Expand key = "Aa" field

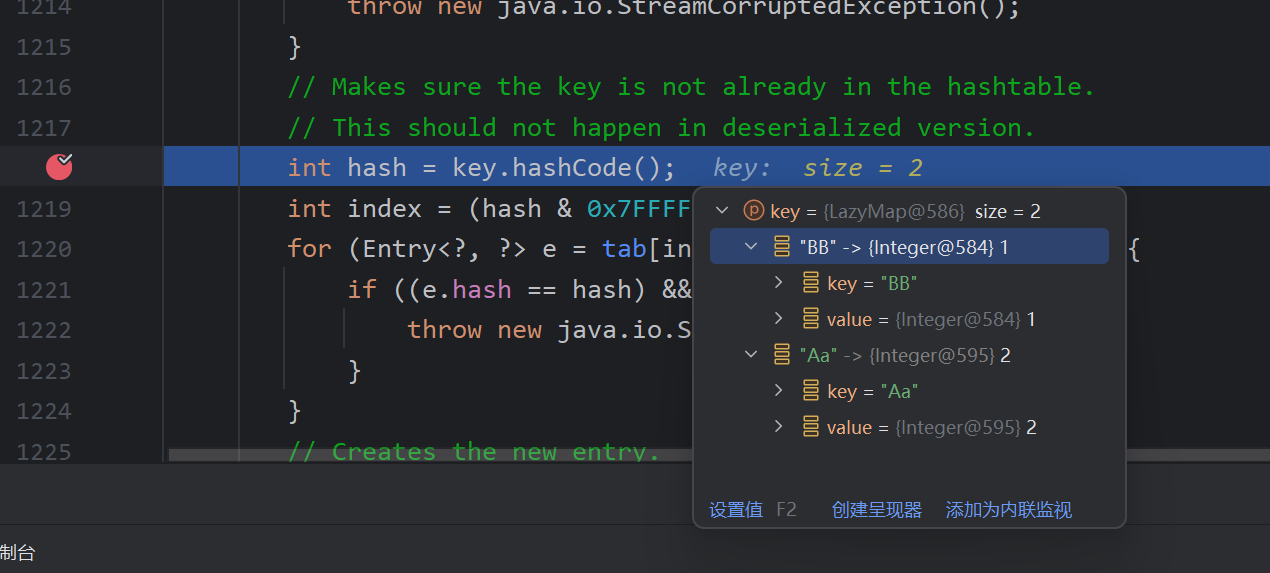click(x=779, y=391)
